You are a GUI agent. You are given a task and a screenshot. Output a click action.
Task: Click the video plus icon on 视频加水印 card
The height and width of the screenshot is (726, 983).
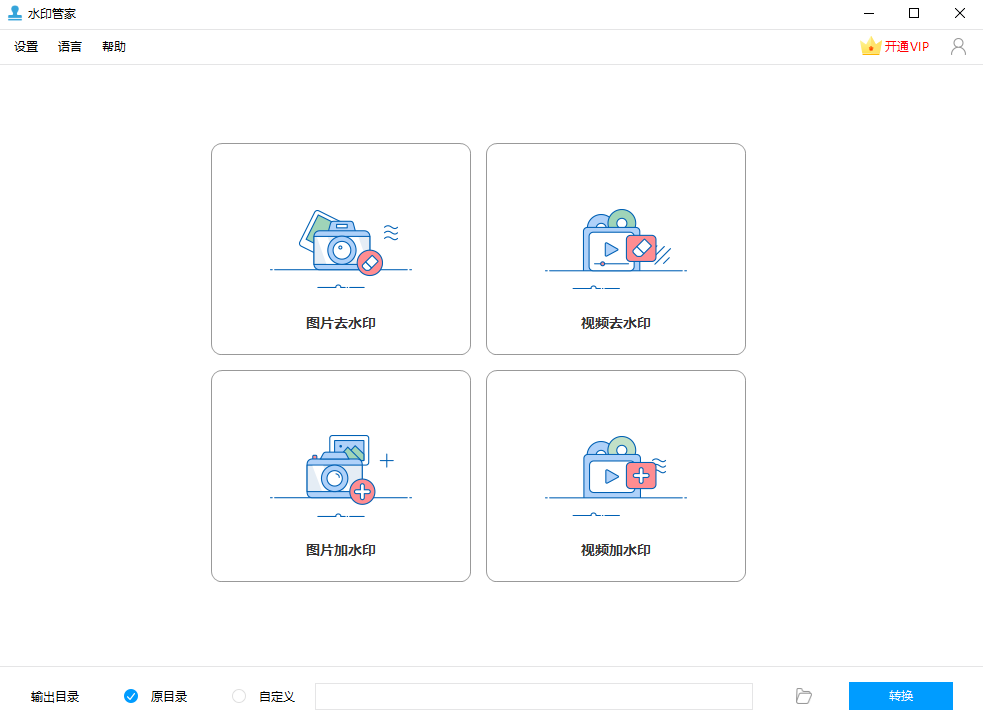click(615, 473)
